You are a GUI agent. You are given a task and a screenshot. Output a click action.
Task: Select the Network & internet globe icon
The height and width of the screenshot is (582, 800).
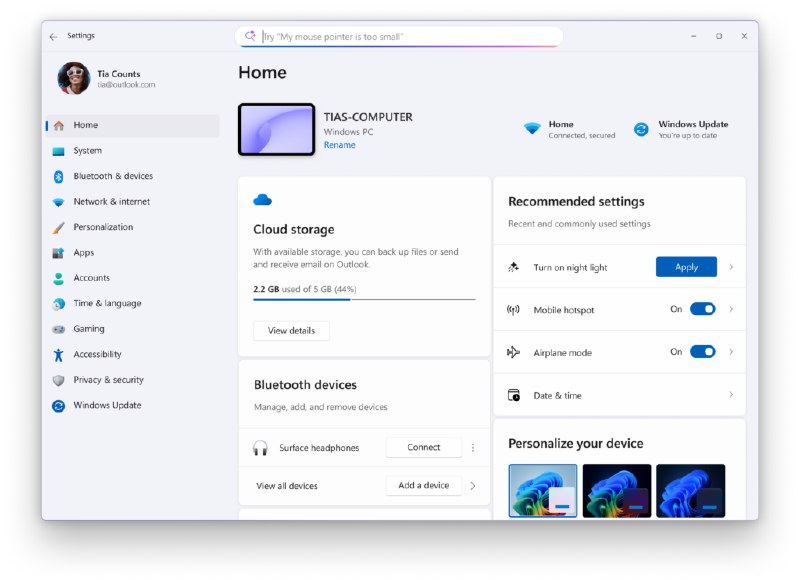[x=60, y=201]
